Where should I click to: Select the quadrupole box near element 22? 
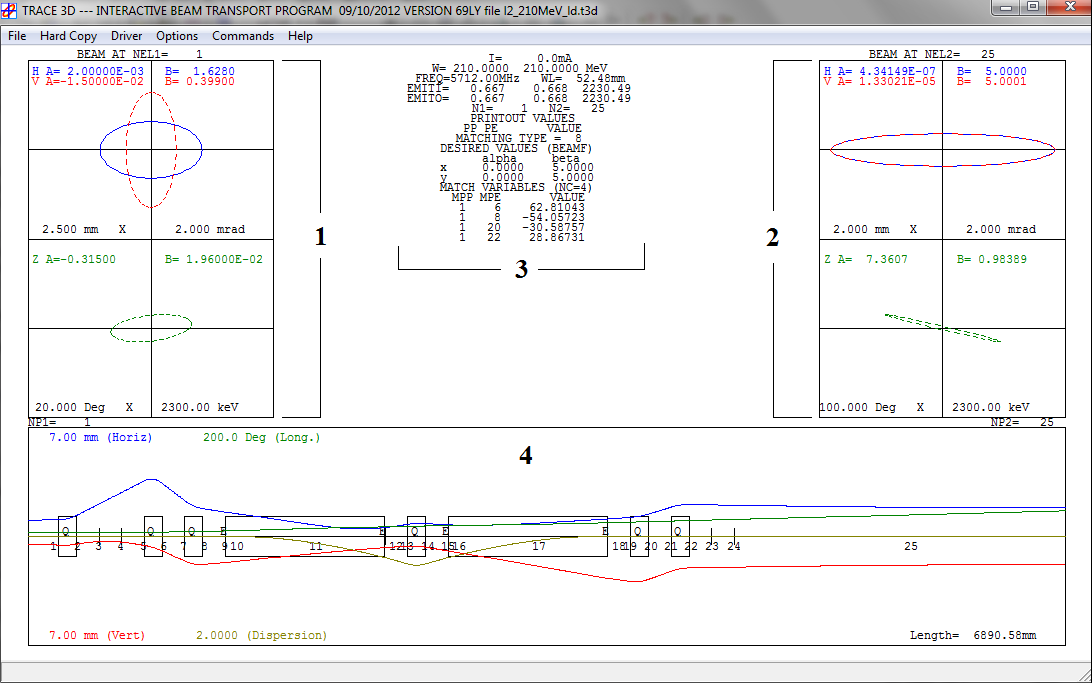coord(680,536)
